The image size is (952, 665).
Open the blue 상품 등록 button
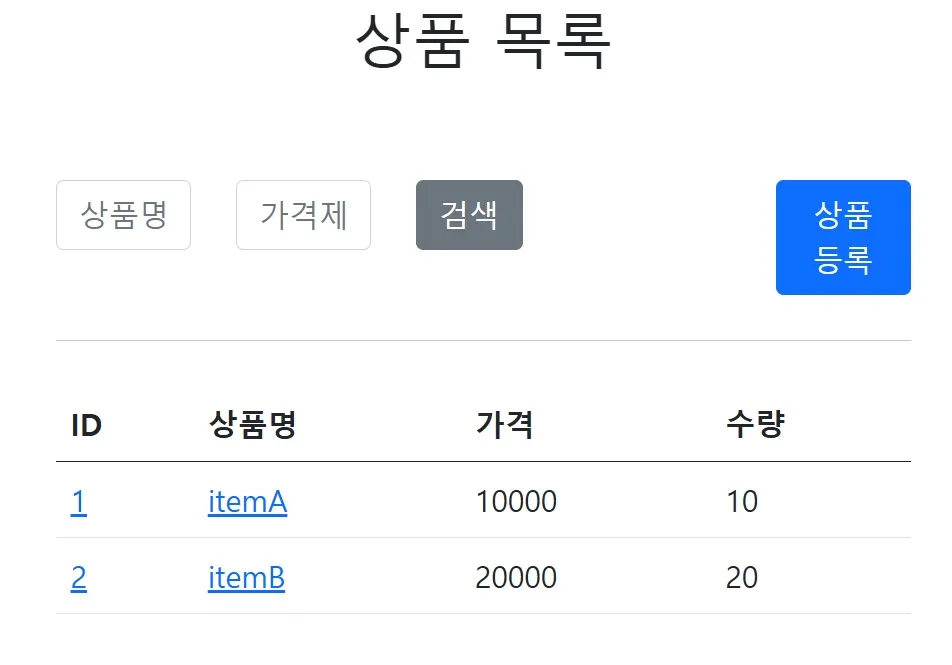pos(843,237)
